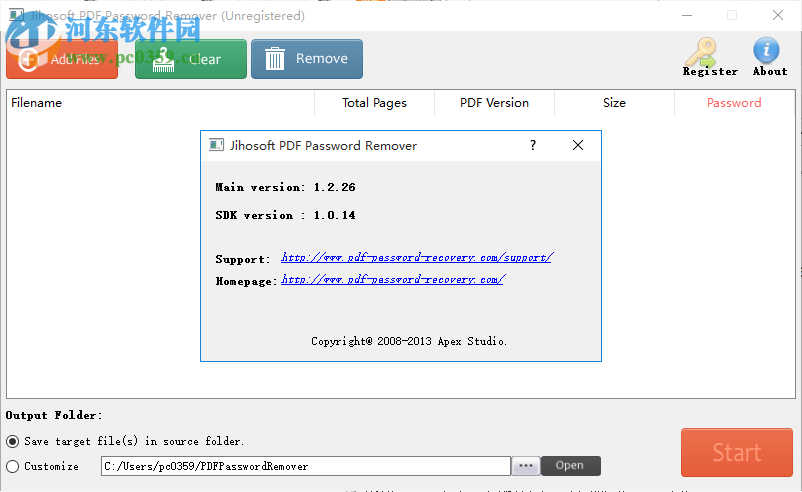The image size is (802, 492).
Task: Select the Customize radio option
Action: (x=42, y=466)
